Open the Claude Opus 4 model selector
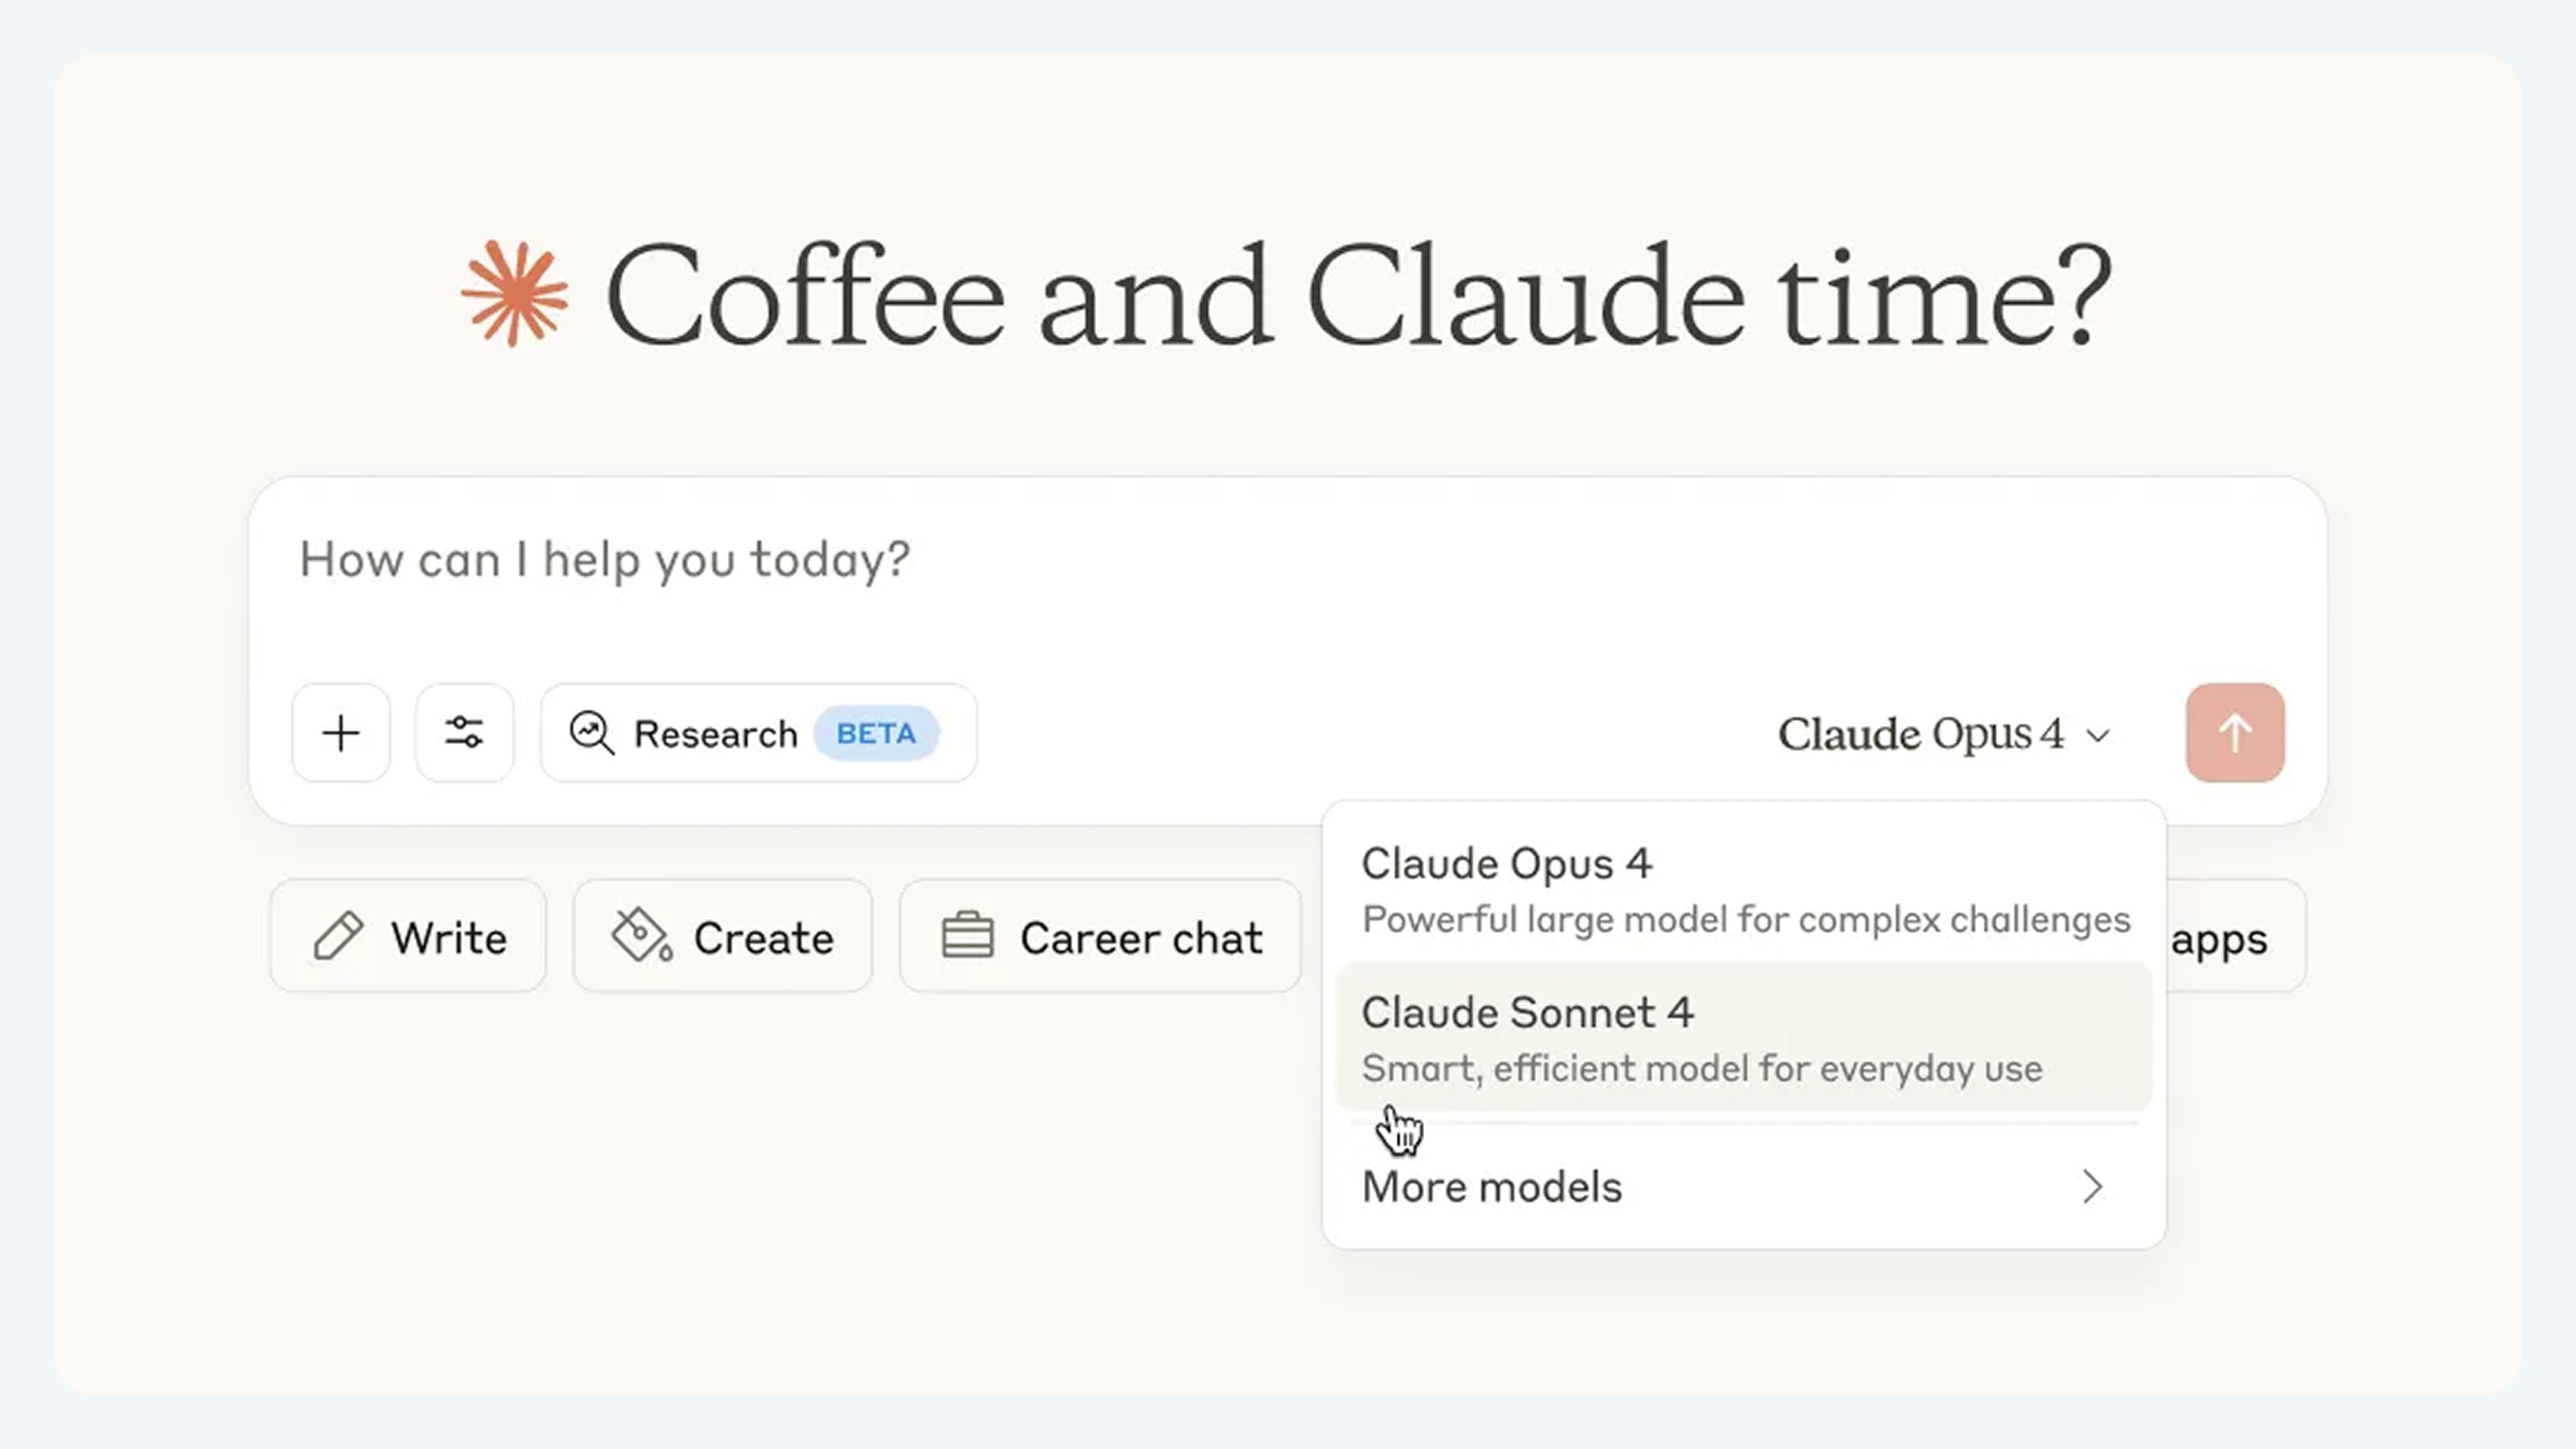Viewport: 2576px width, 1449px height. click(1920, 734)
